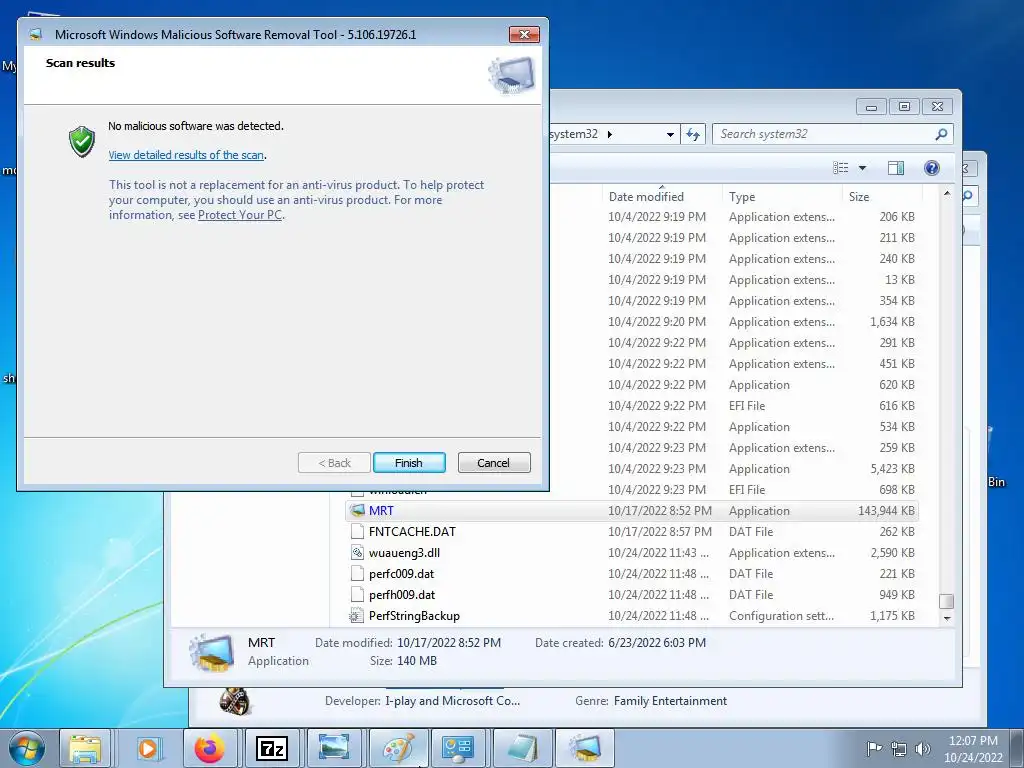Click Show desktop button at taskbar end
Image resolution: width=1024 pixels, height=768 pixels.
tap(1017, 748)
